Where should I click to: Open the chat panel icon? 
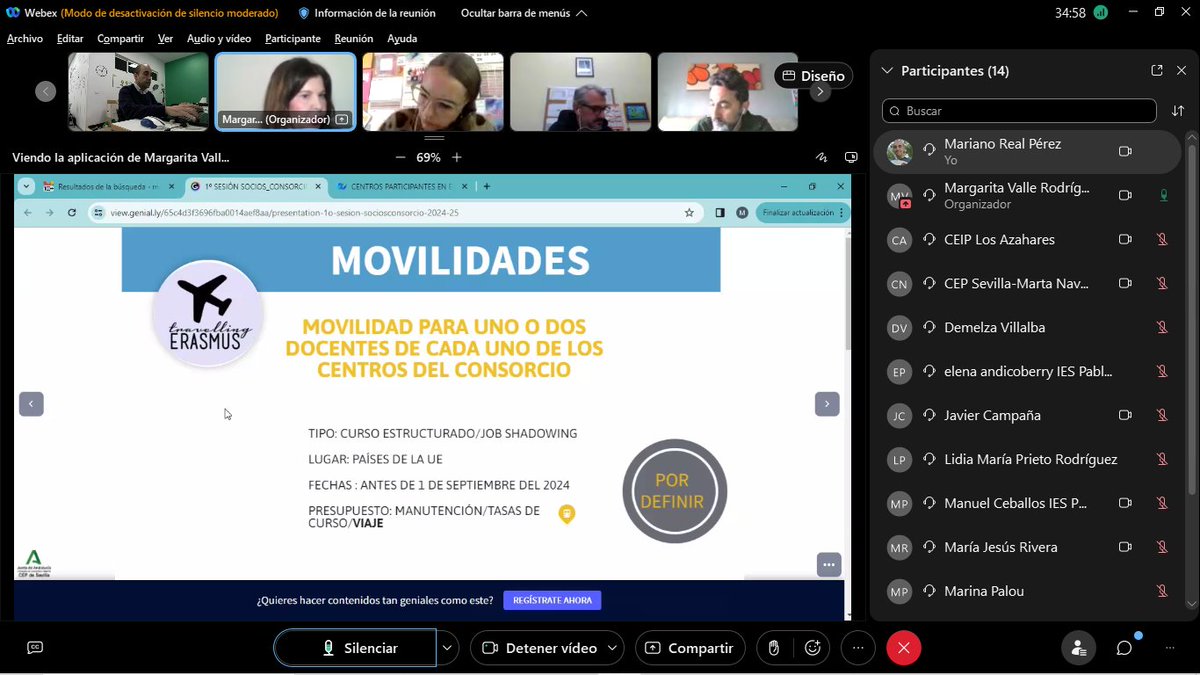(1123, 649)
